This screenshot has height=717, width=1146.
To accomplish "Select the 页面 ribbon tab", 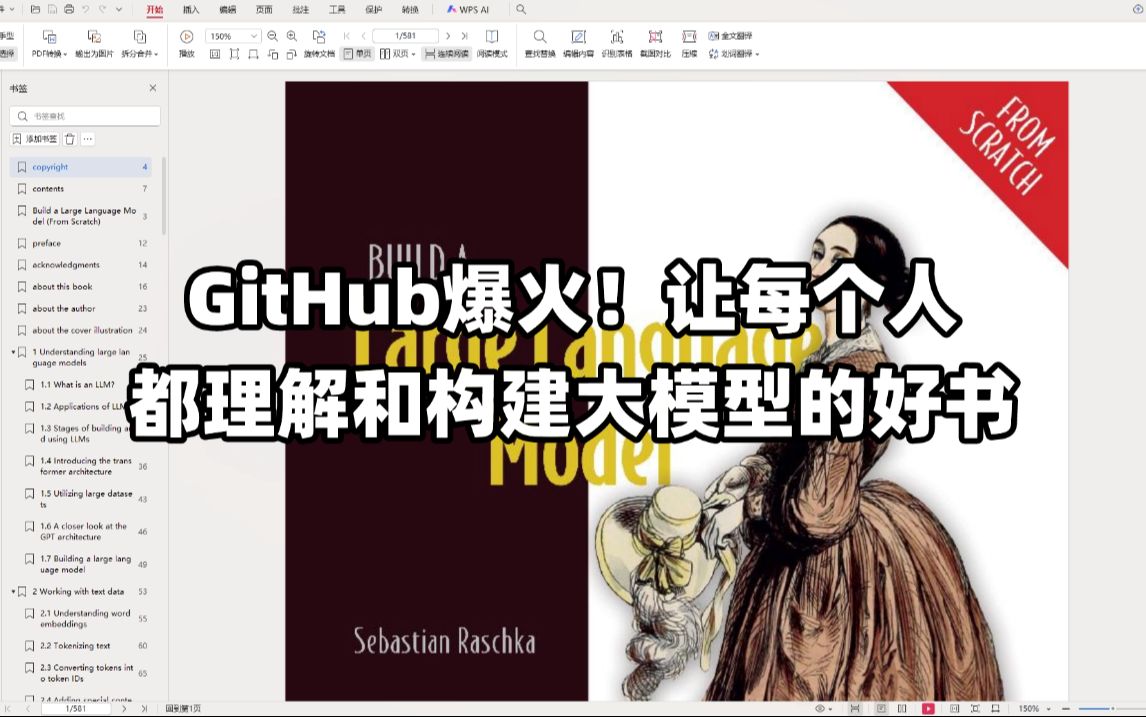I will (x=264, y=10).
